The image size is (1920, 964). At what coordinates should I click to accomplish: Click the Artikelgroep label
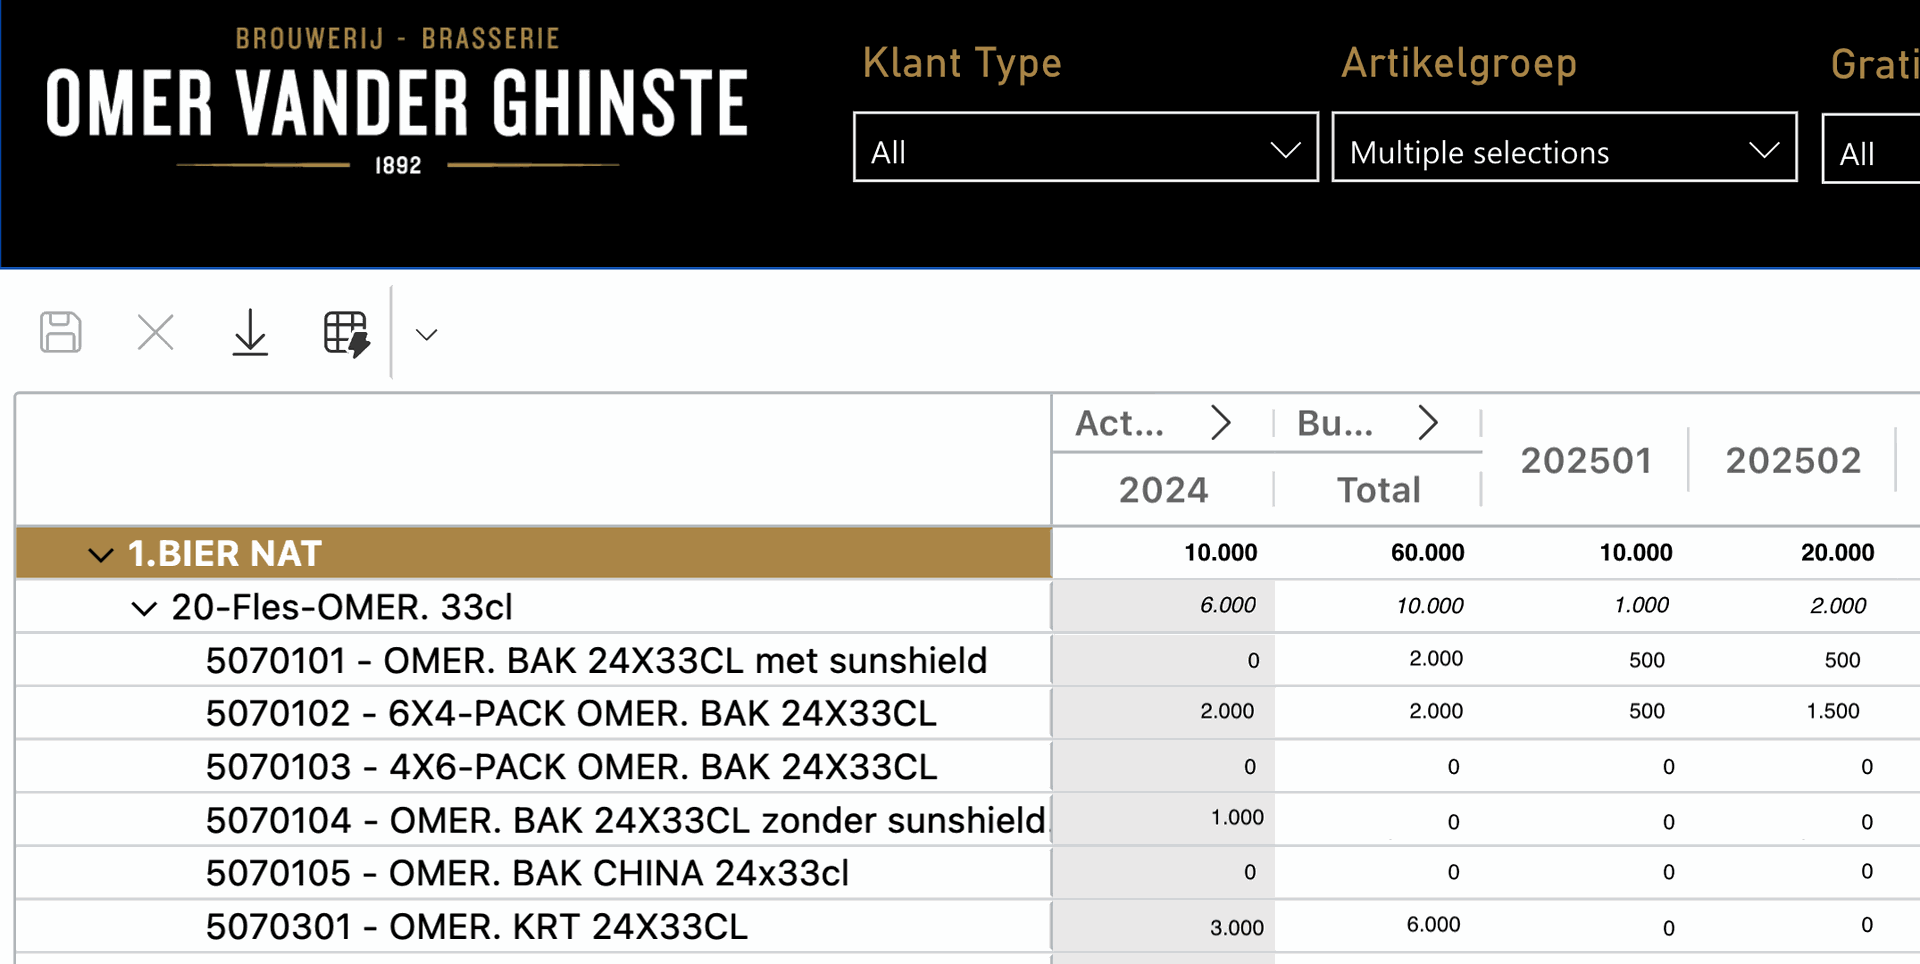pos(1459,64)
